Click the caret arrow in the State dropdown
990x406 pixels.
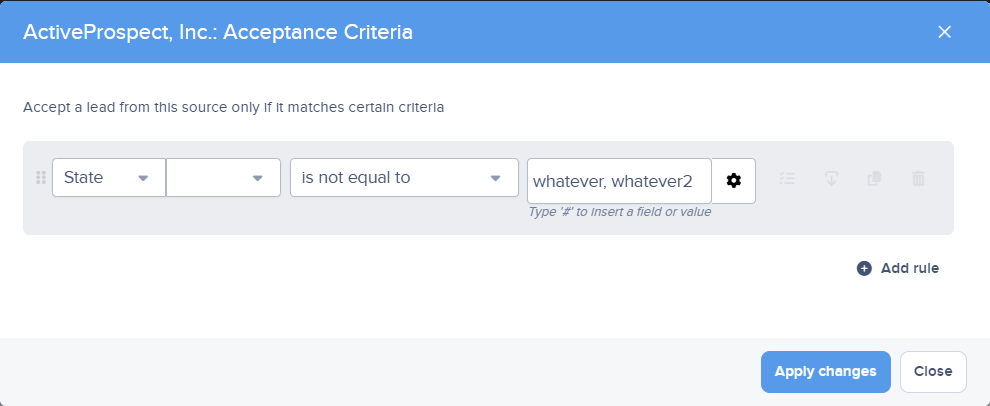coord(143,178)
